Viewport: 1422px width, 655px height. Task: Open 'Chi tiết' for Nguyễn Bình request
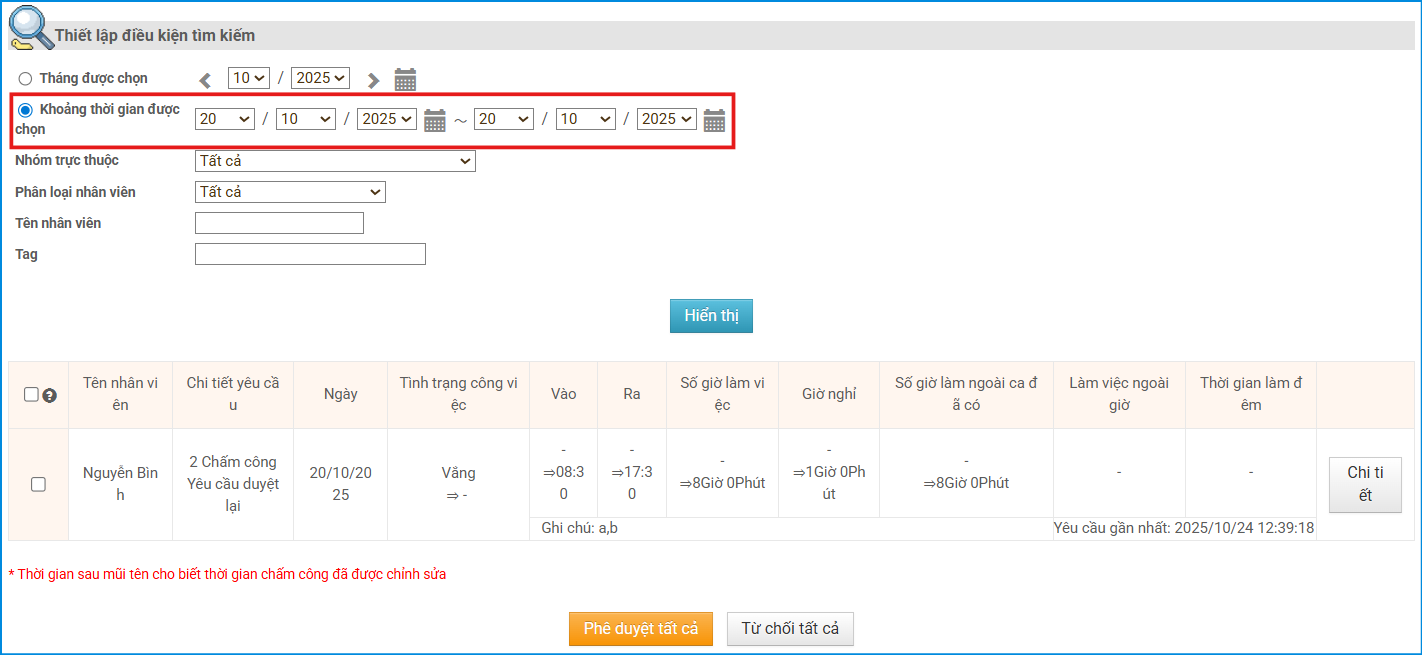pyautogui.click(x=1365, y=485)
